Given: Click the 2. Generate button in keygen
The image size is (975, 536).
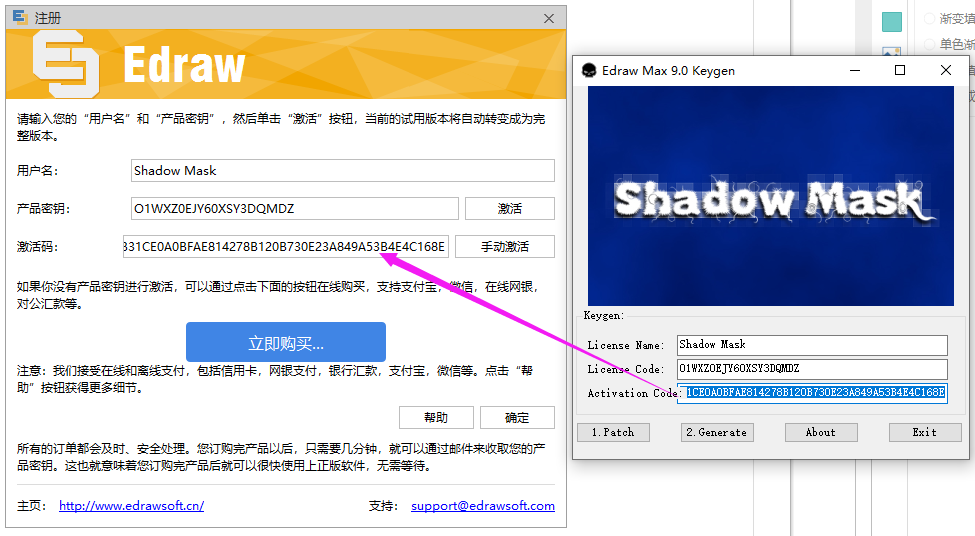Looking at the screenshot, I should coord(717,432).
